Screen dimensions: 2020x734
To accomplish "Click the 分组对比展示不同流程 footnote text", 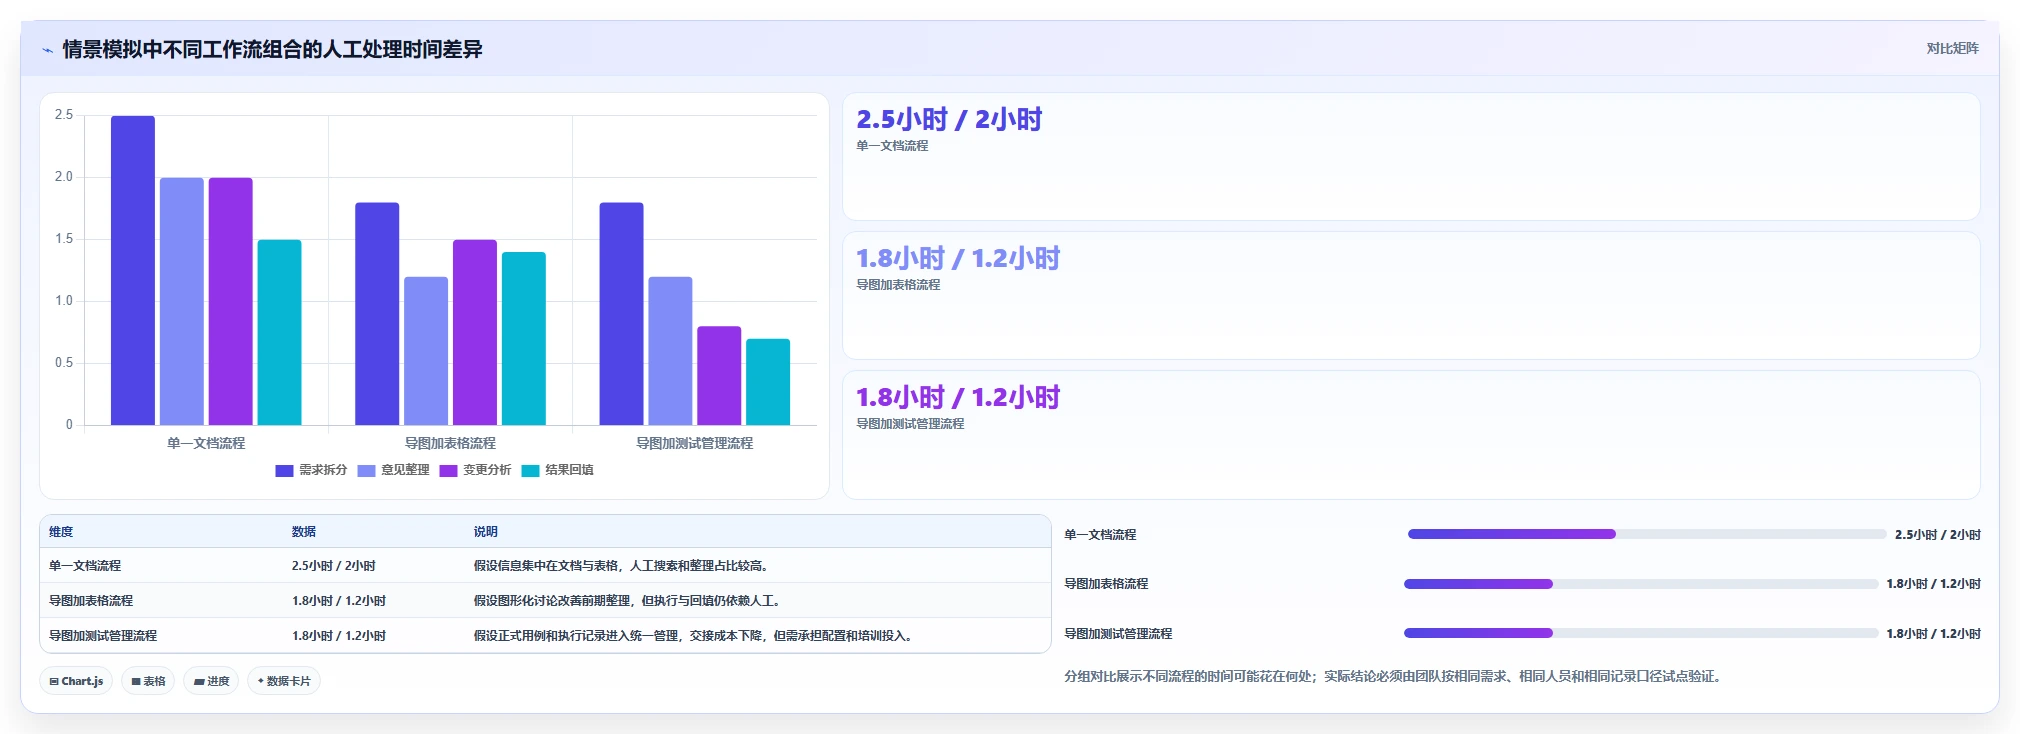I will coord(1395,677).
